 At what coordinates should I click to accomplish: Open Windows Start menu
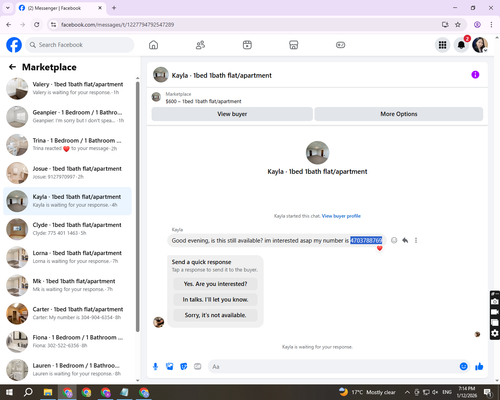coord(9,392)
